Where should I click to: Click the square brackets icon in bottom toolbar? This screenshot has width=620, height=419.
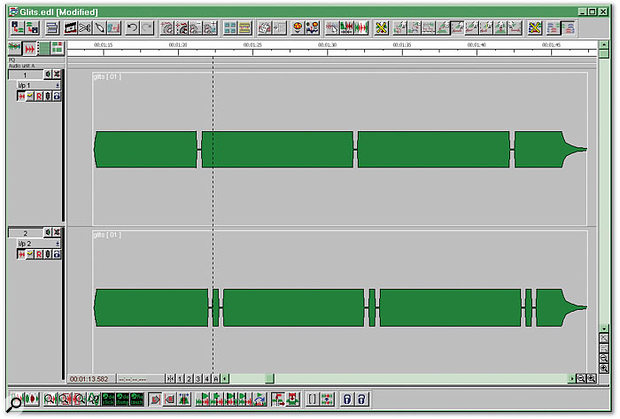click(312, 399)
